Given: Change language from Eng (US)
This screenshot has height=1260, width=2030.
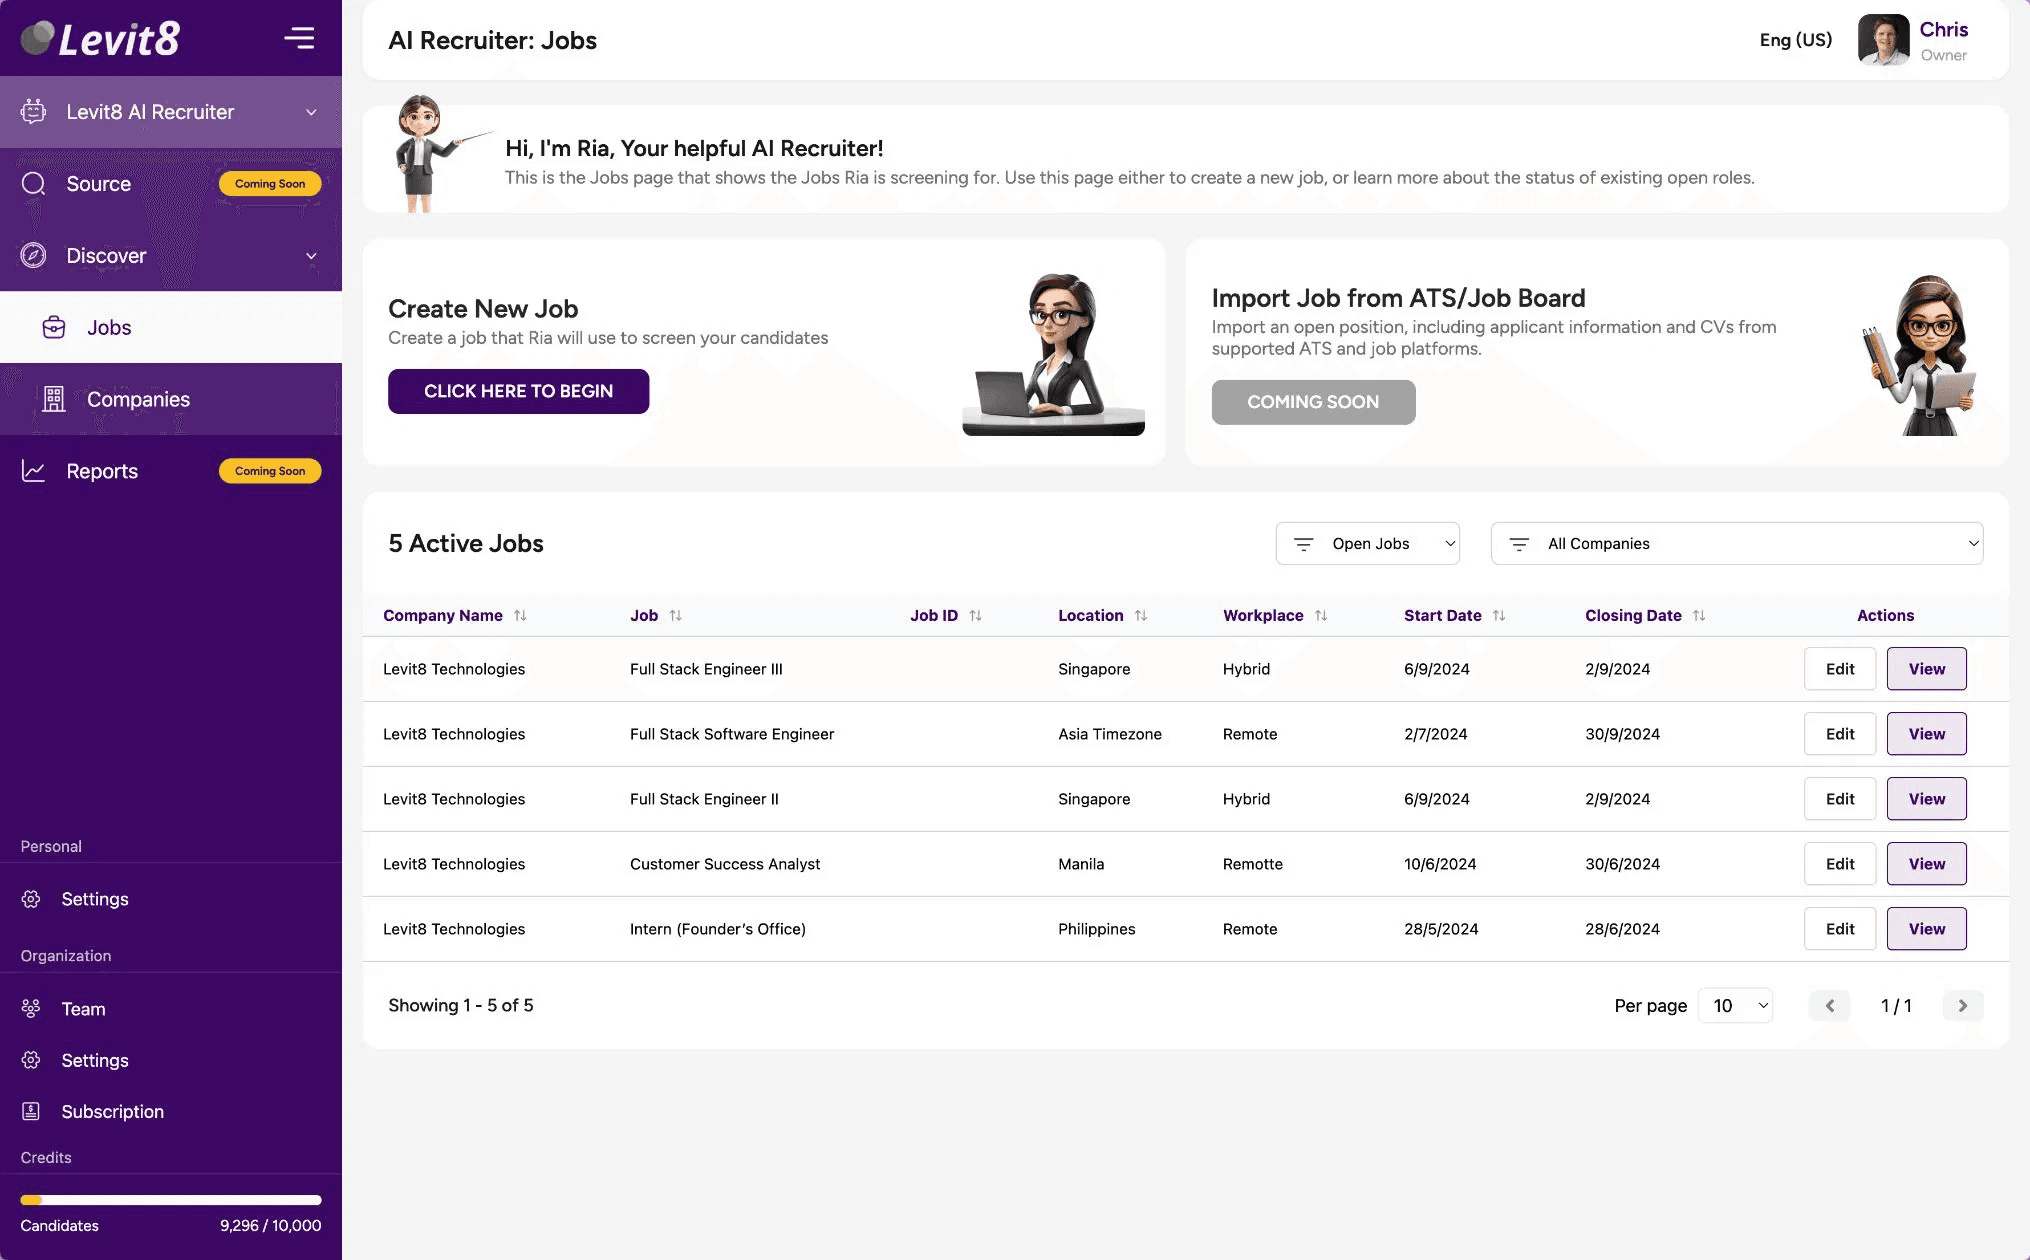Looking at the screenshot, I should pos(1796,40).
